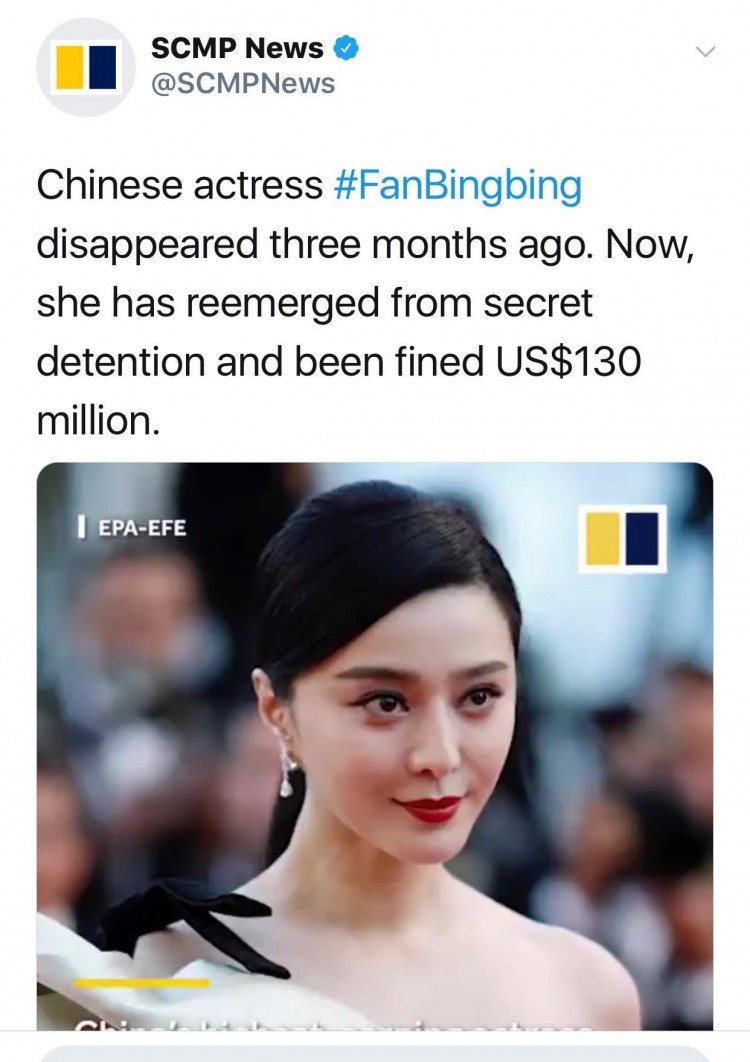Click the EPA-EFE photo credit label
The width and height of the screenshot is (750, 1062).
133,527
